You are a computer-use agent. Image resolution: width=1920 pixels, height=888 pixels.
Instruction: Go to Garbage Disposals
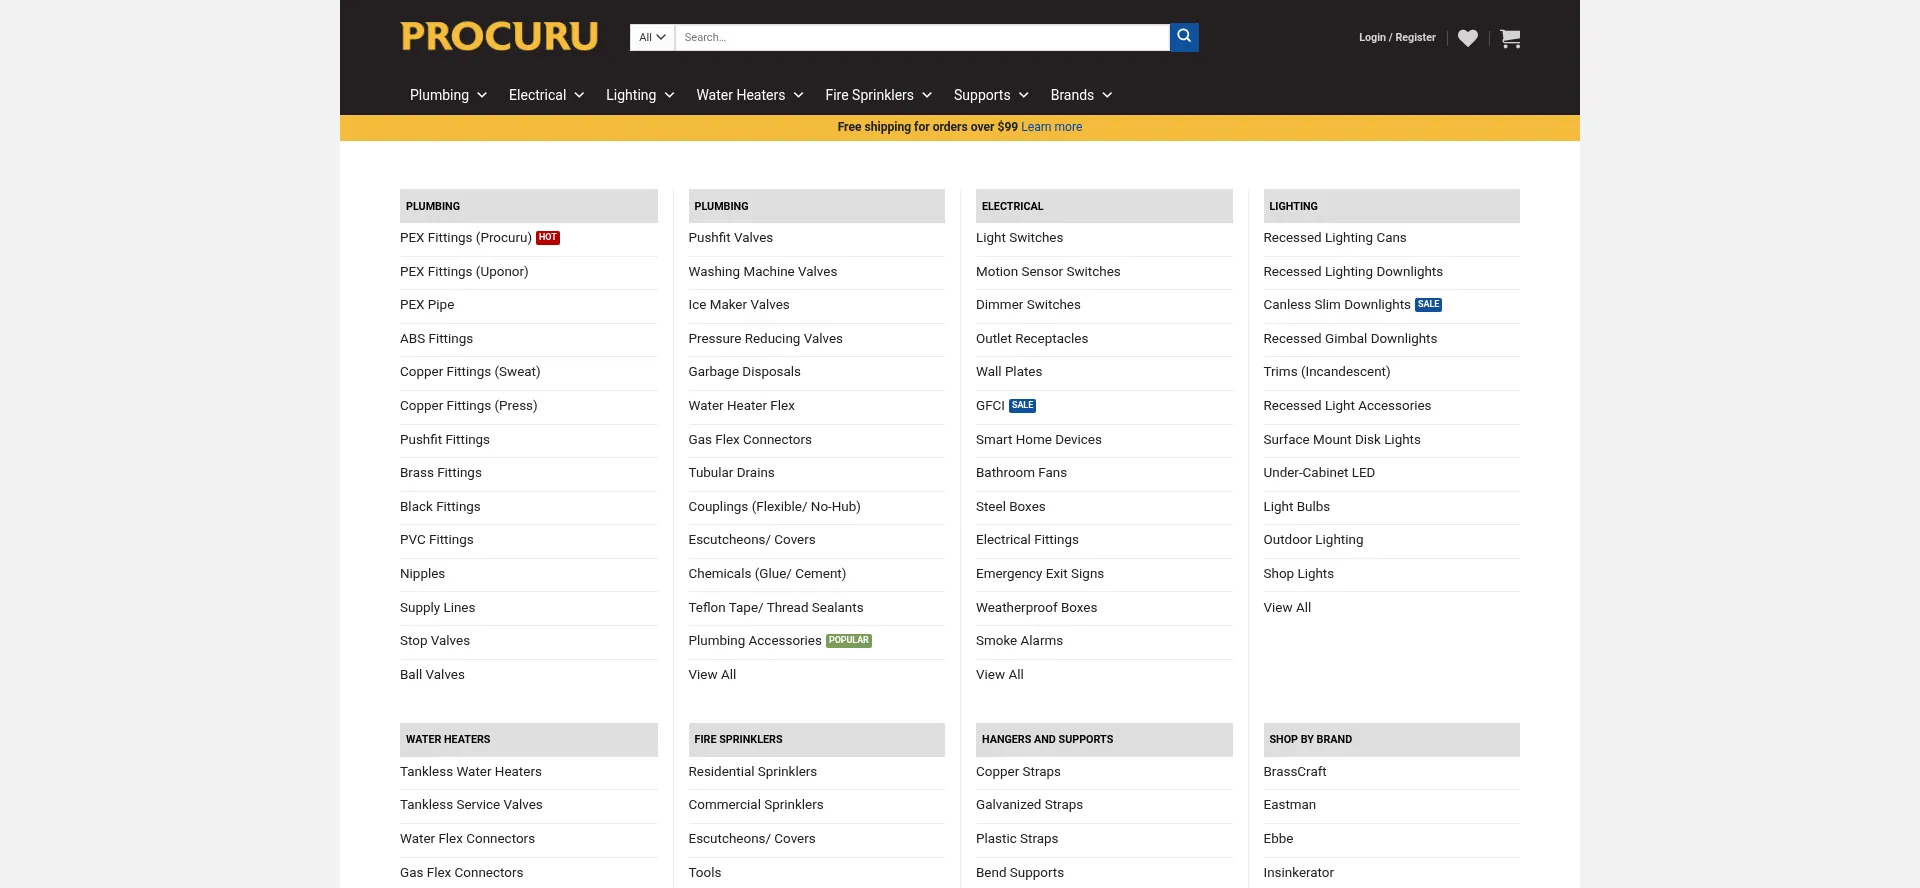click(x=744, y=372)
